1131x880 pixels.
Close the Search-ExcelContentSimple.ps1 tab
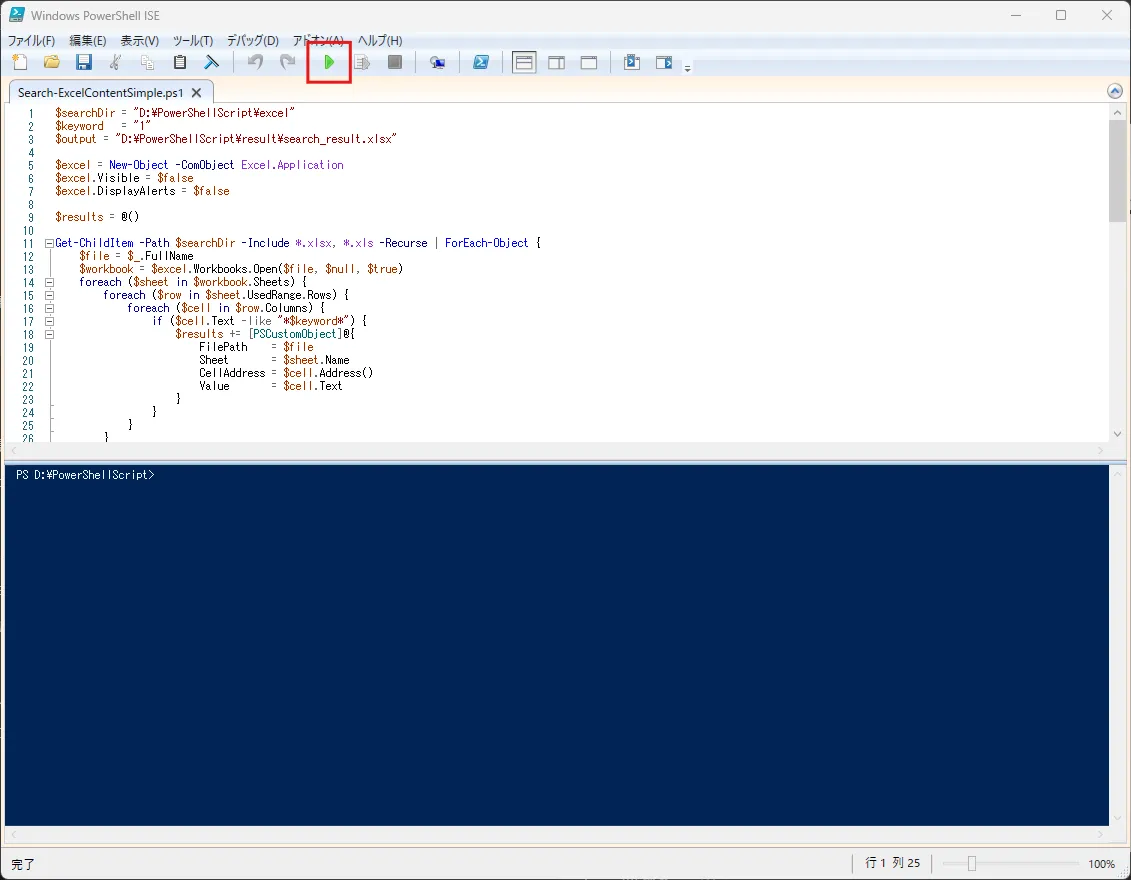(196, 92)
